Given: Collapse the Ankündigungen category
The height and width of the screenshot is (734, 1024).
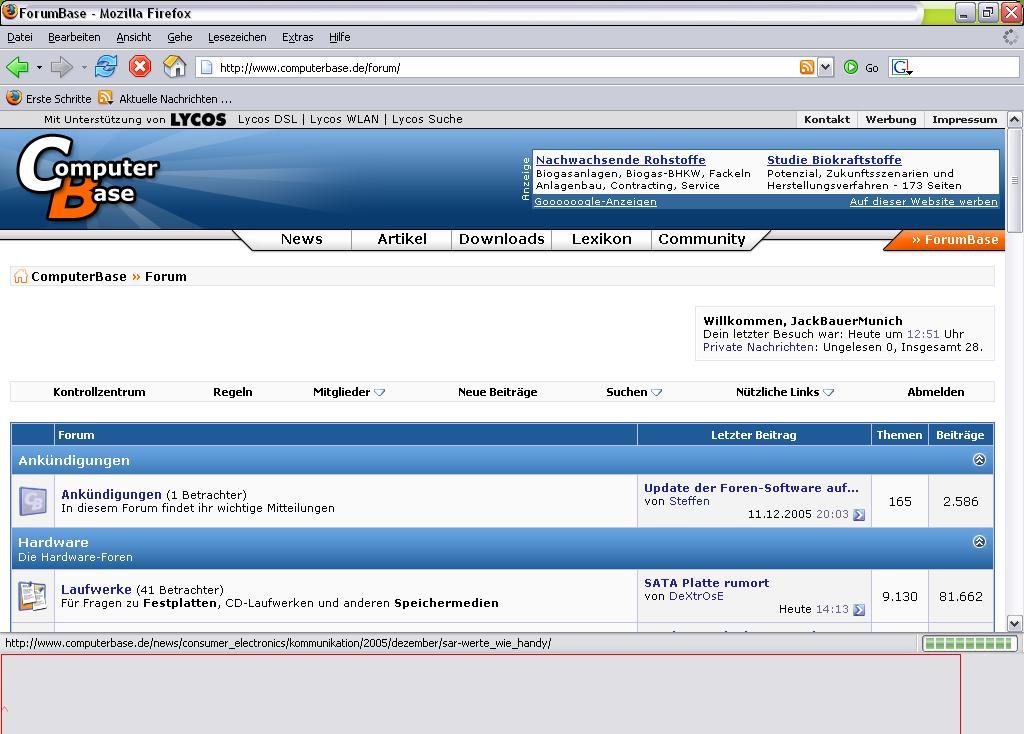Looking at the screenshot, I should pos(979,460).
